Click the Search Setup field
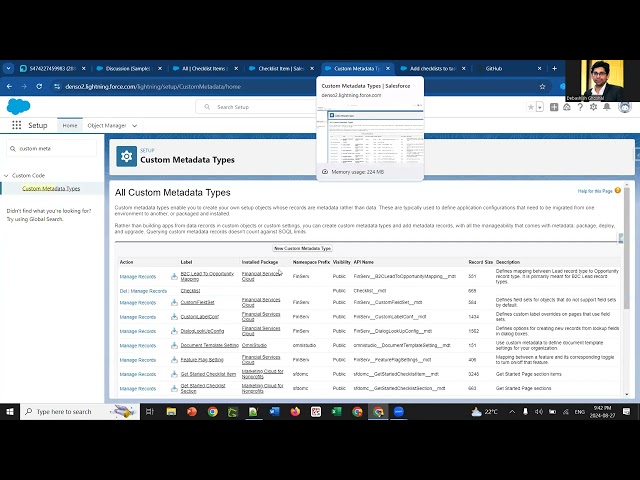 (x=257, y=107)
